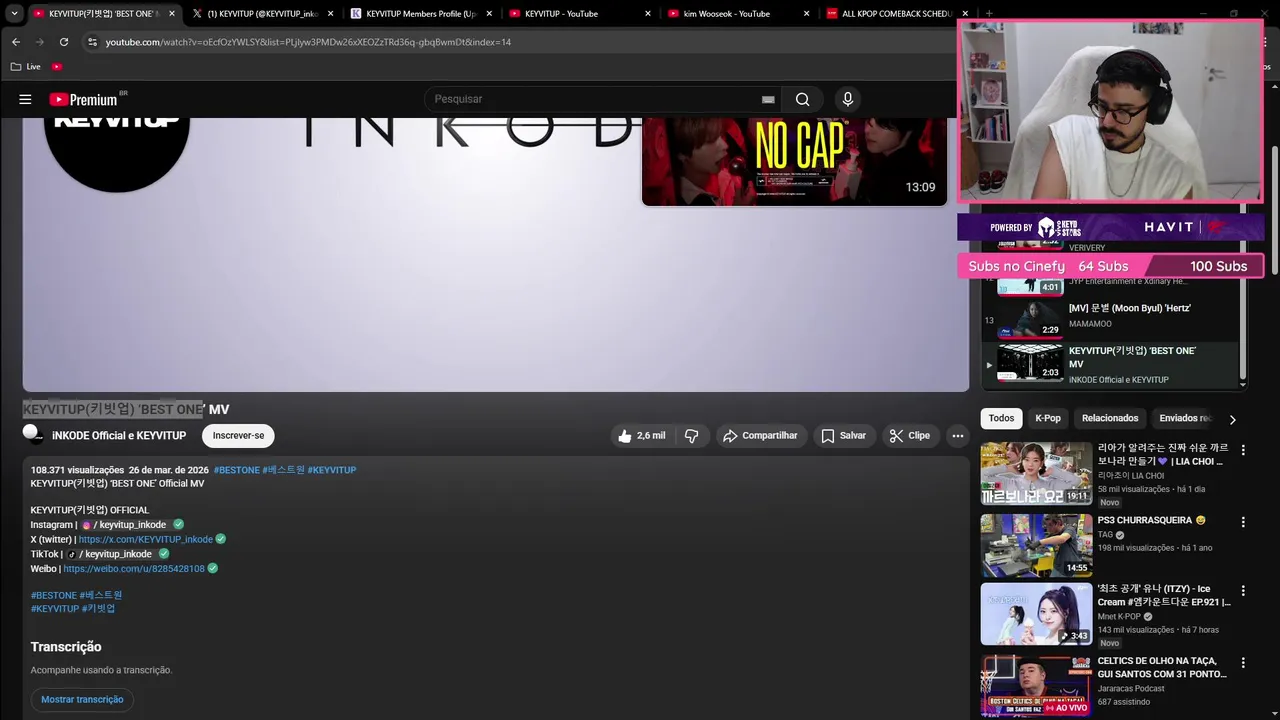The width and height of the screenshot is (1280, 720).
Task: Select the Relacionados filter chip
Action: [x=1110, y=418]
